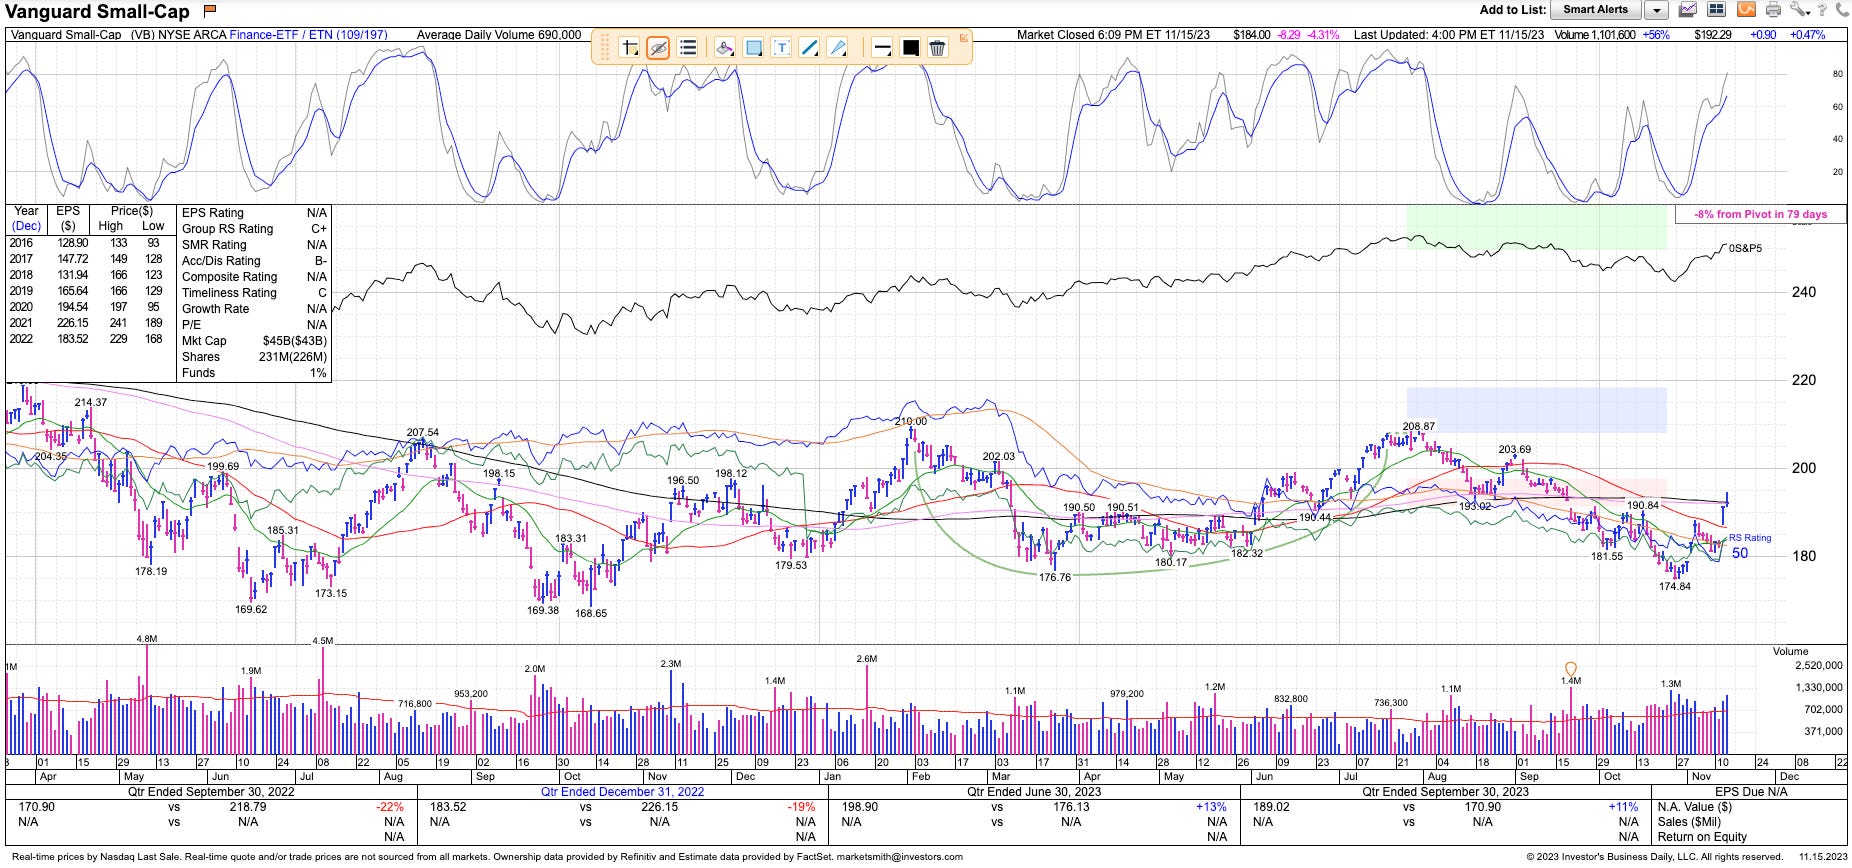1852x868 pixels.
Task: Select the text box annotation tool
Action: (782, 47)
